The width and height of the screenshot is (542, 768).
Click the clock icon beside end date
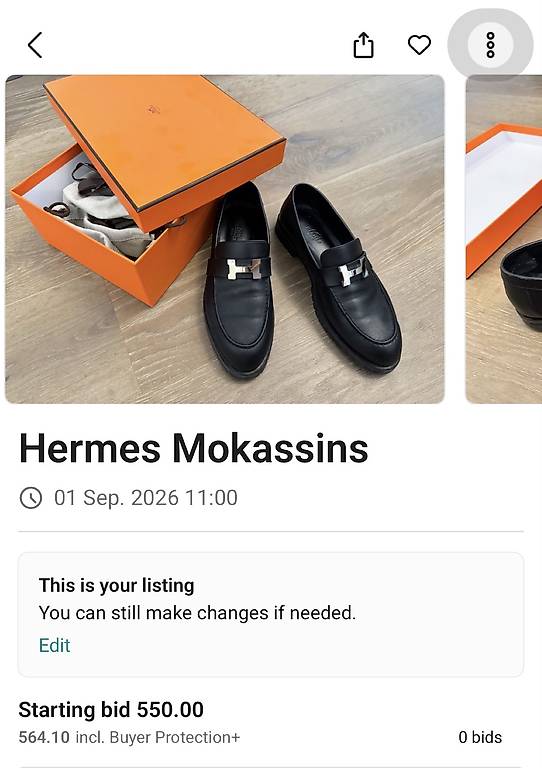pyautogui.click(x=31, y=498)
